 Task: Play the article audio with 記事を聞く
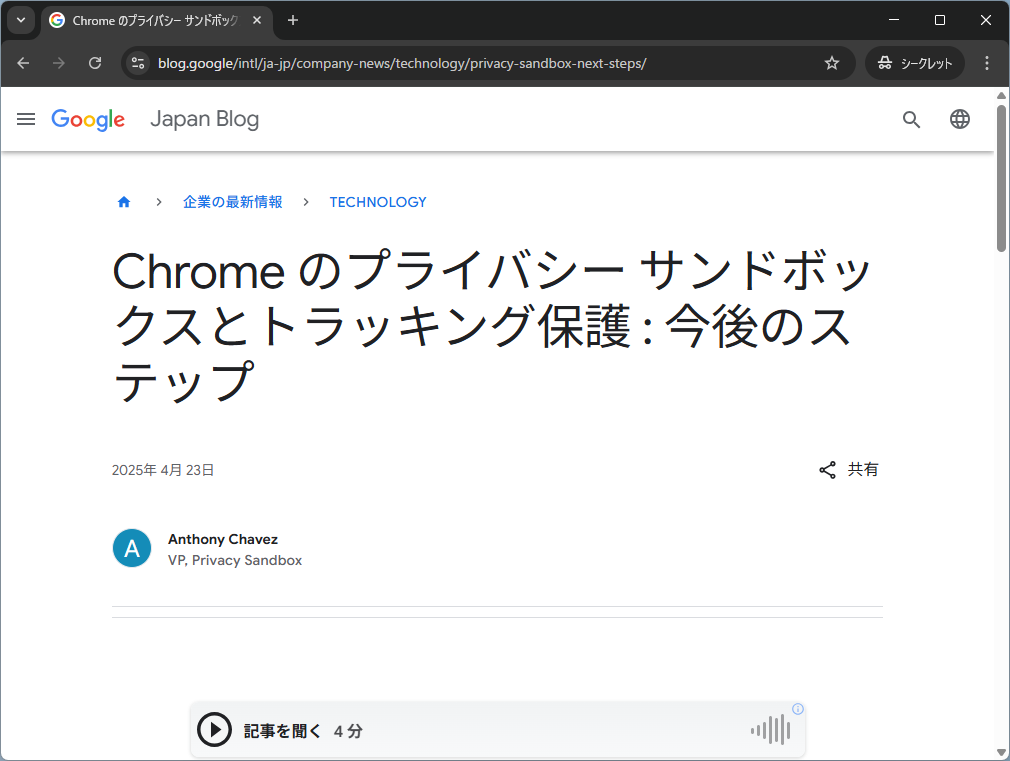pyautogui.click(x=215, y=730)
